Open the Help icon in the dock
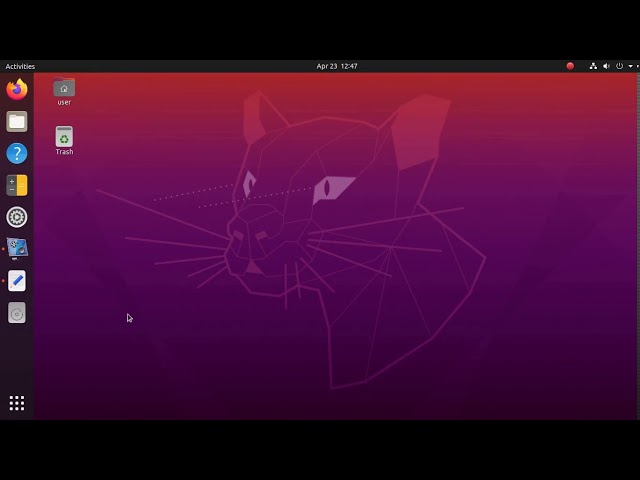 click(x=17, y=153)
